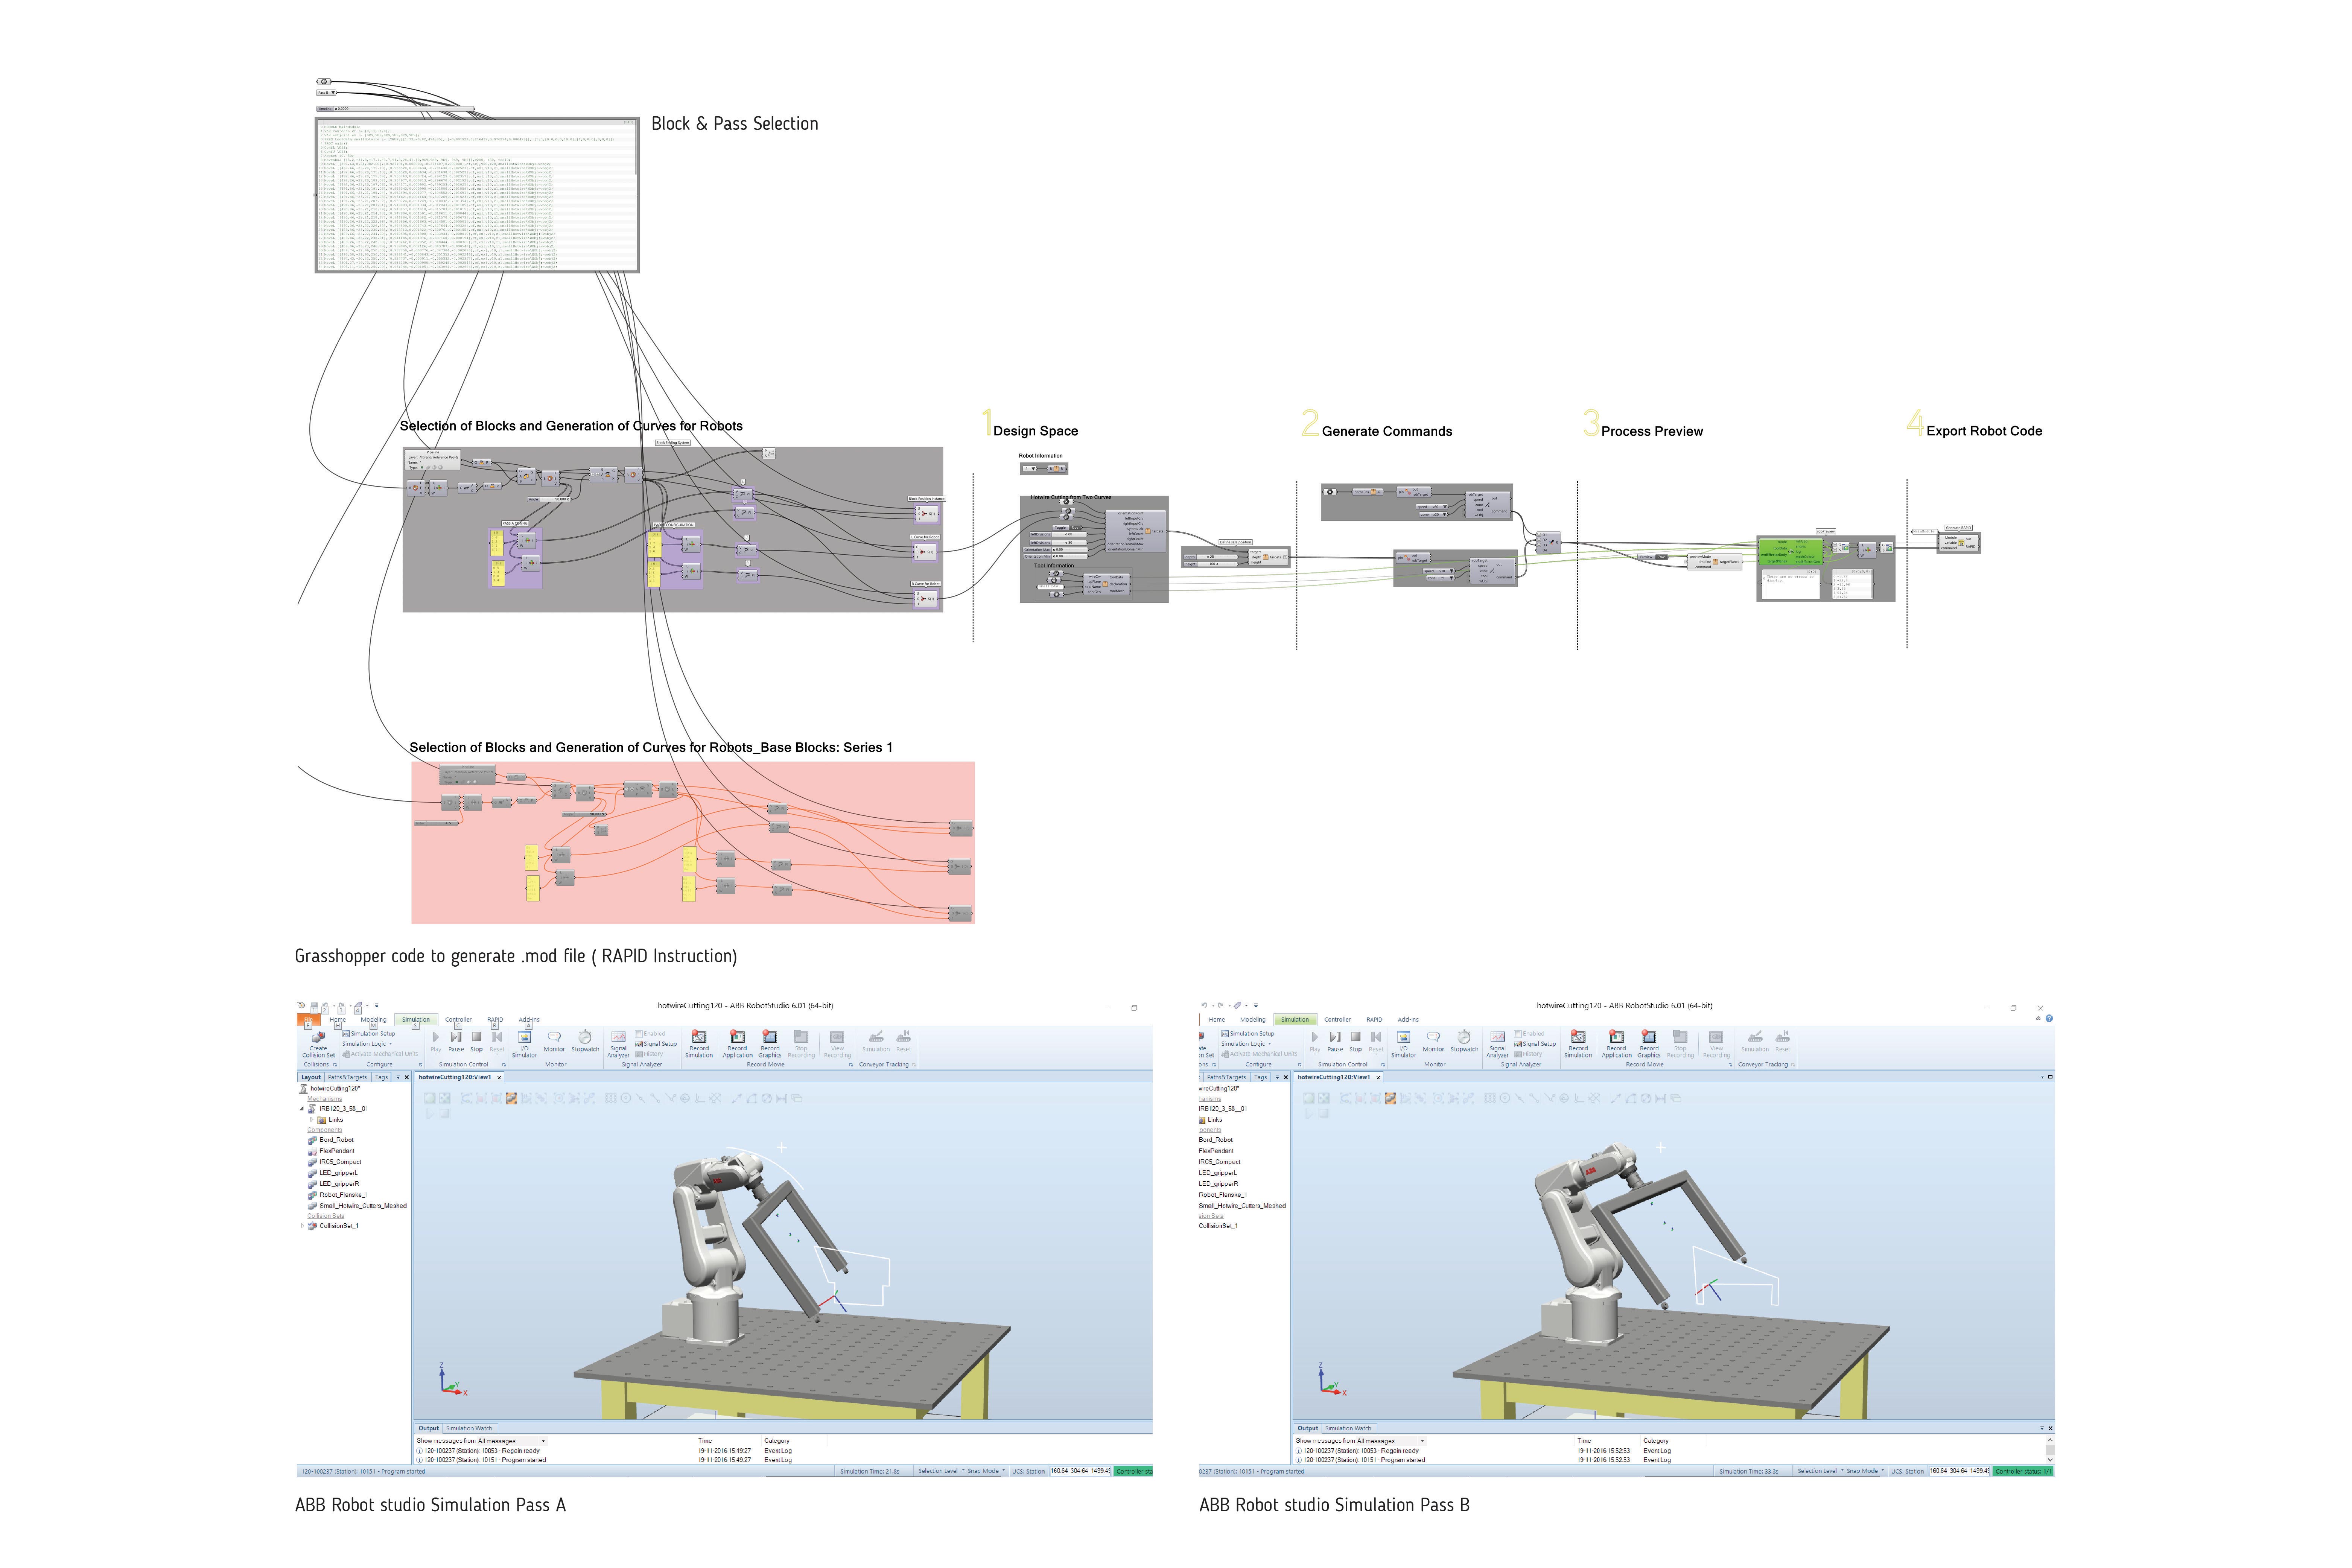Open Paths&Targets panel tab in Pass A window

pyautogui.click(x=348, y=1077)
